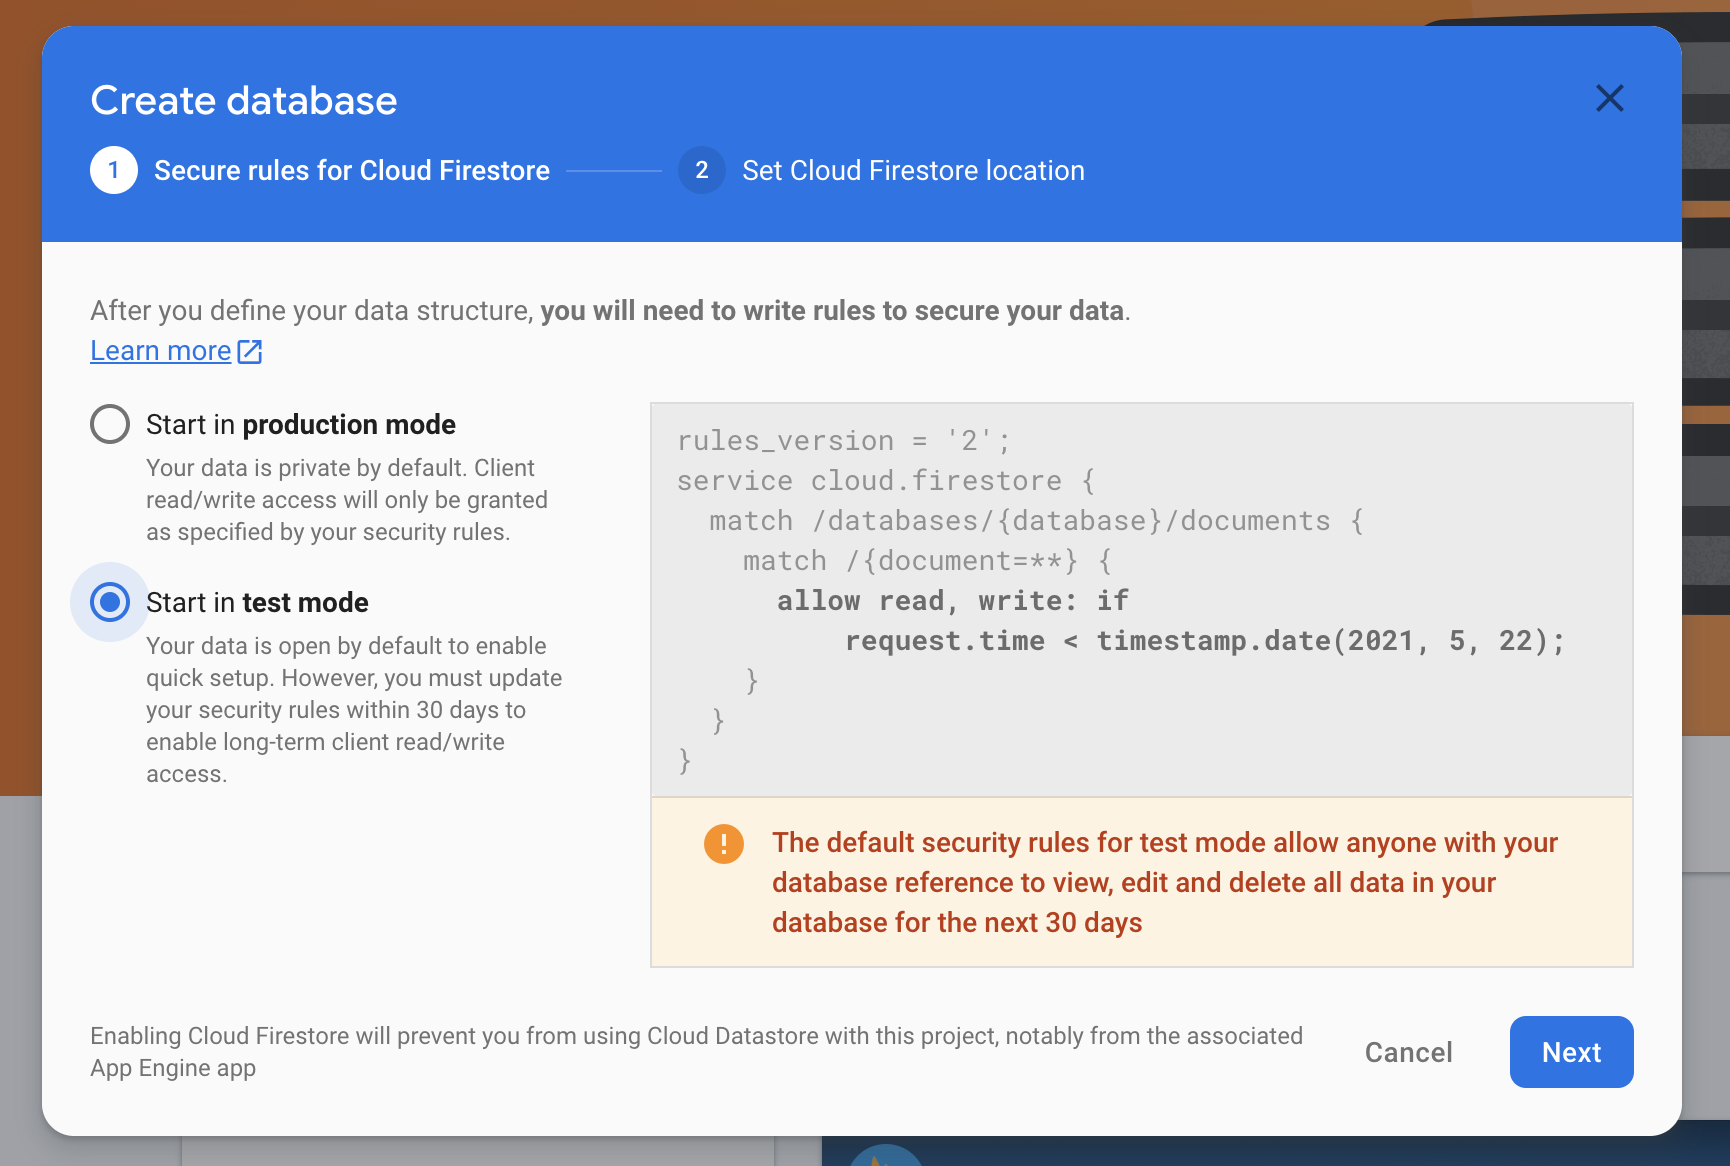Select Start in test mode radio
Image resolution: width=1730 pixels, height=1166 pixels.
pyautogui.click(x=110, y=602)
